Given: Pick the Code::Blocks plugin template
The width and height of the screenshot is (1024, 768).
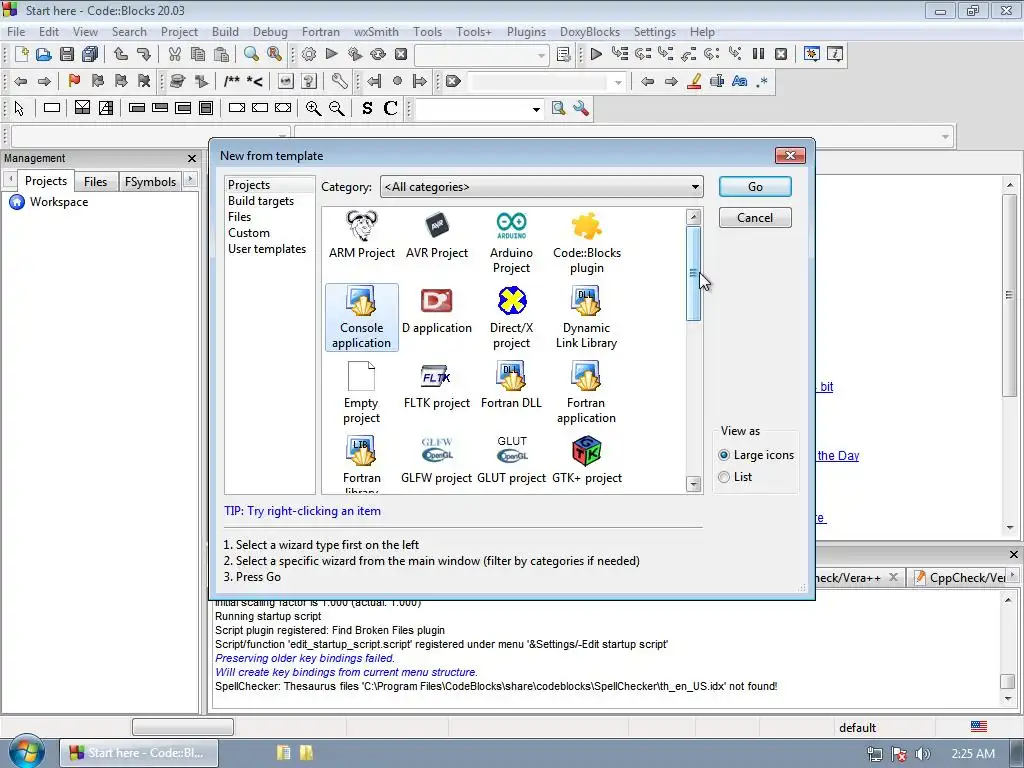Looking at the screenshot, I should pyautogui.click(x=586, y=242).
